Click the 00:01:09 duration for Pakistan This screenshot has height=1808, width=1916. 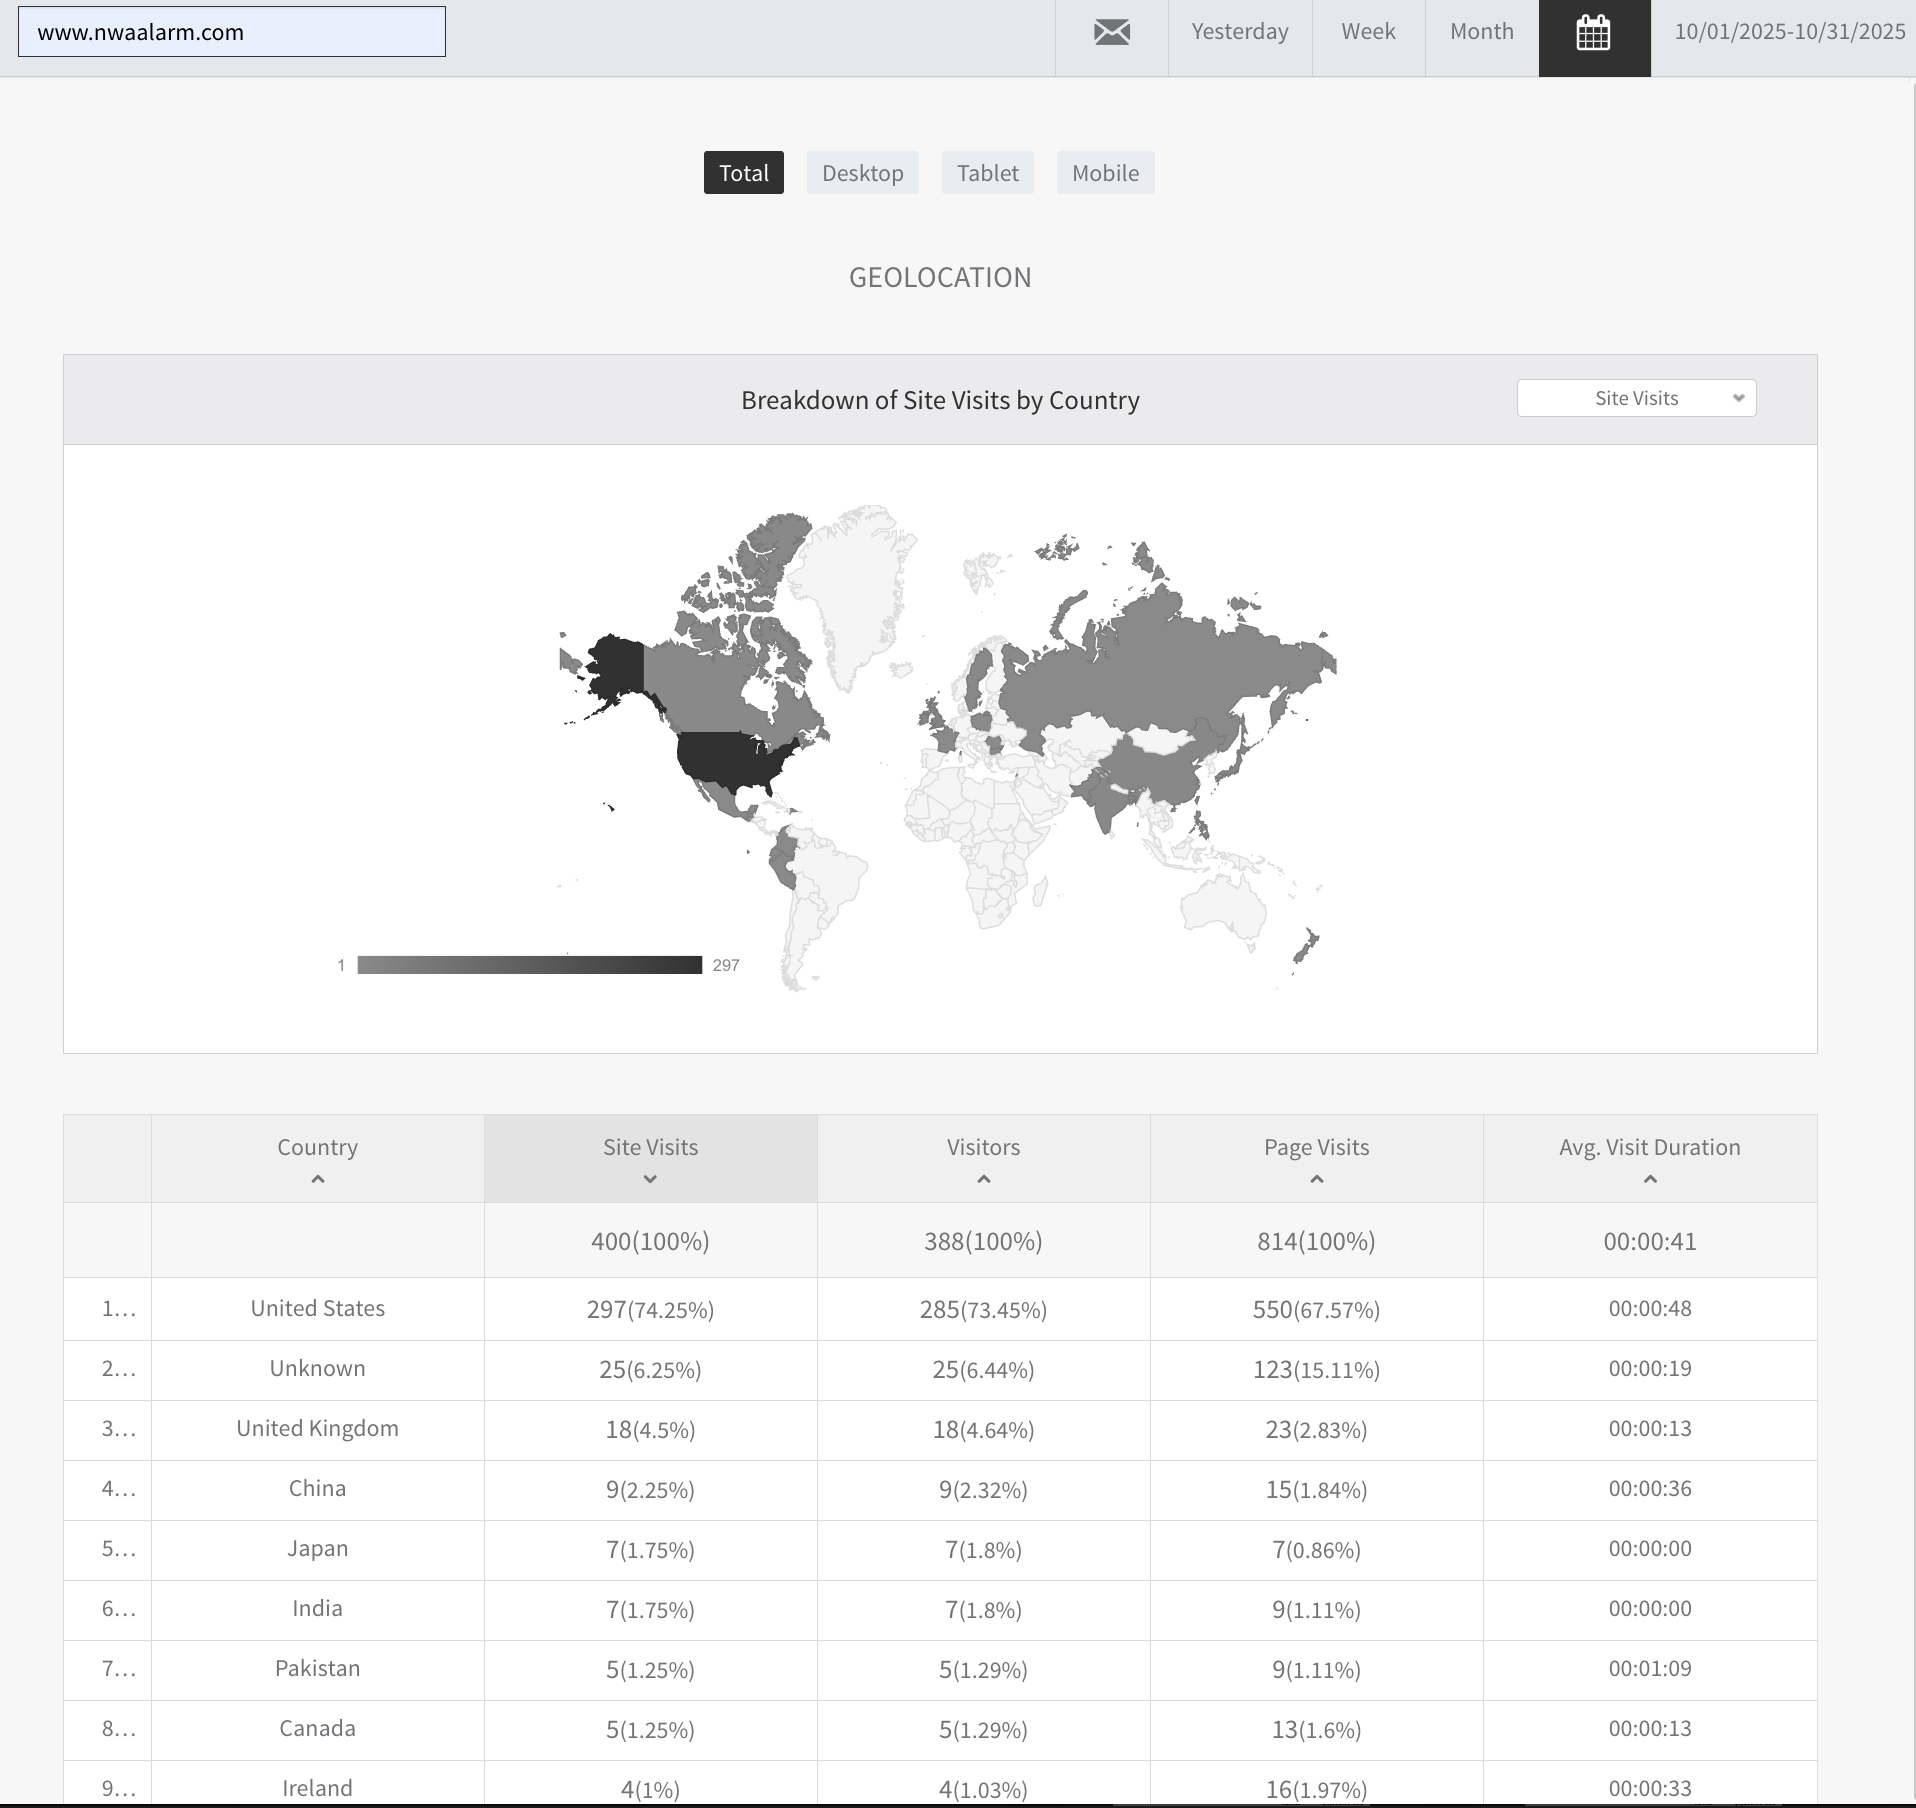click(1650, 1669)
